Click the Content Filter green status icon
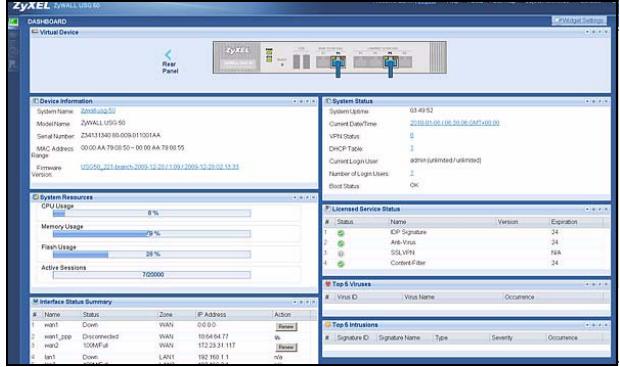This screenshot has height=367, width=620. pos(340,264)
